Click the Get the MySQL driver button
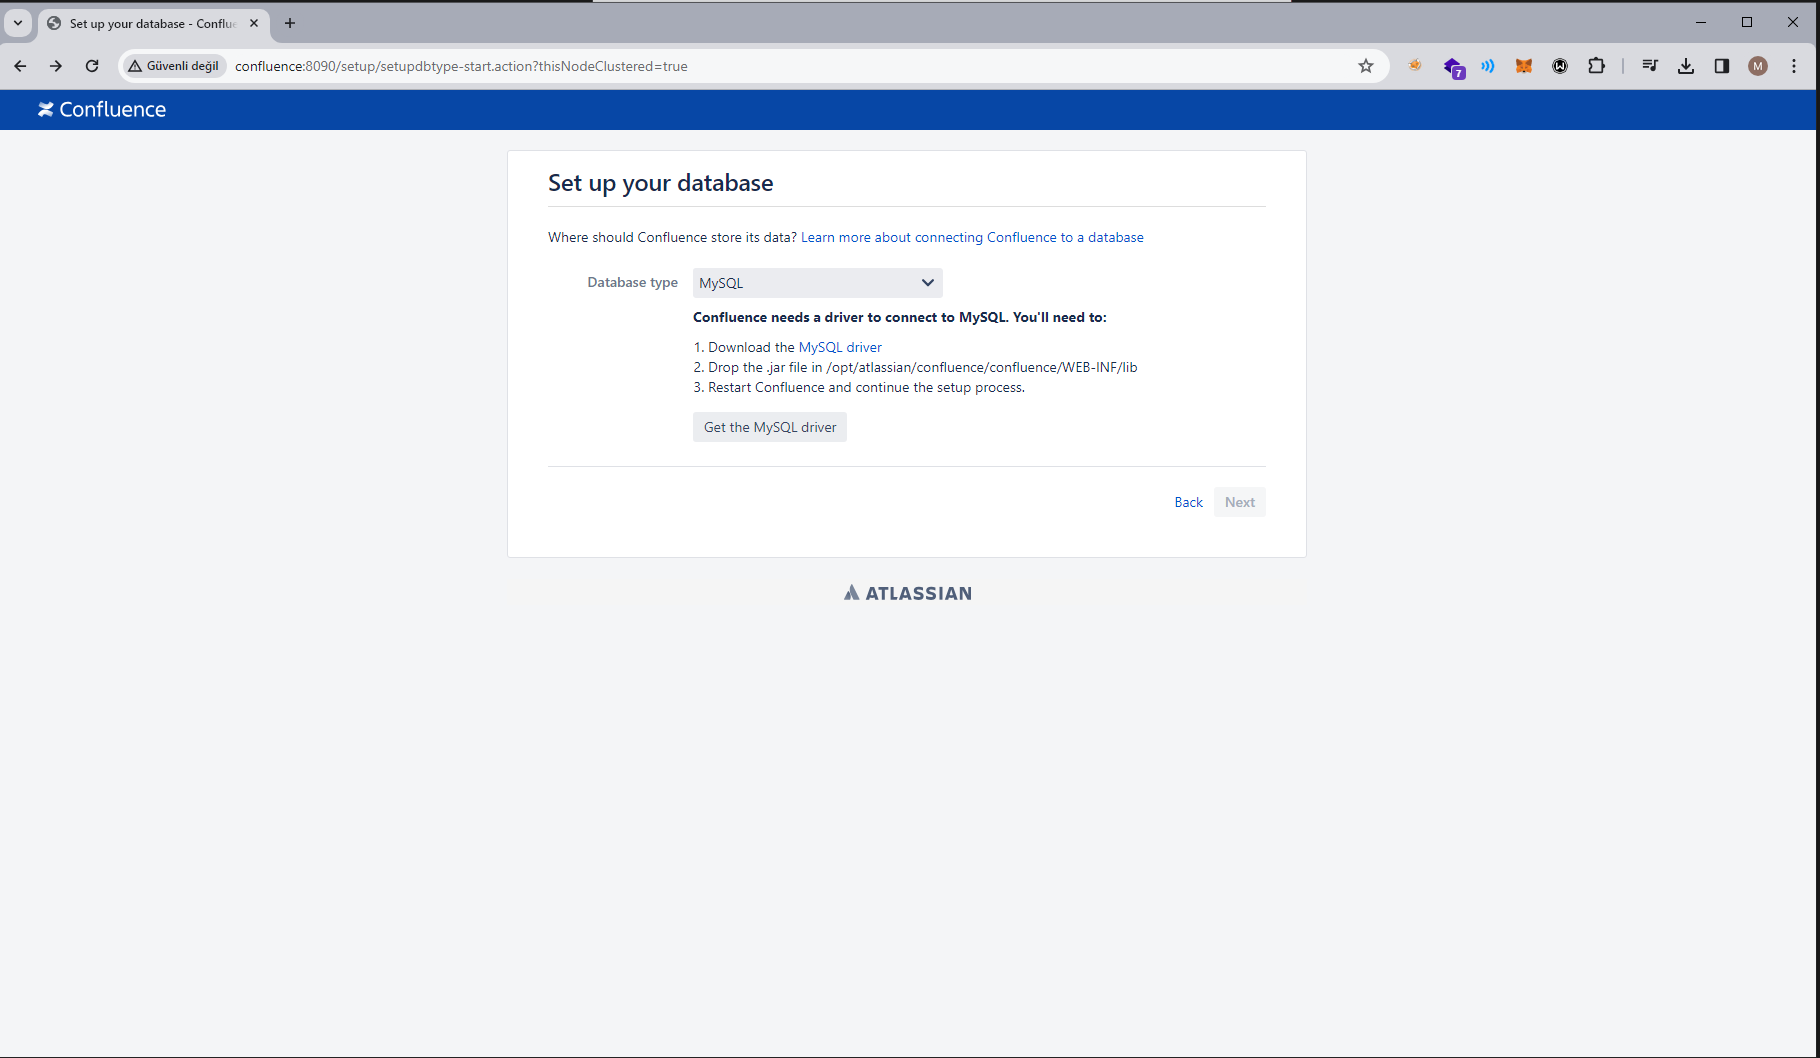 click(770, 427)
